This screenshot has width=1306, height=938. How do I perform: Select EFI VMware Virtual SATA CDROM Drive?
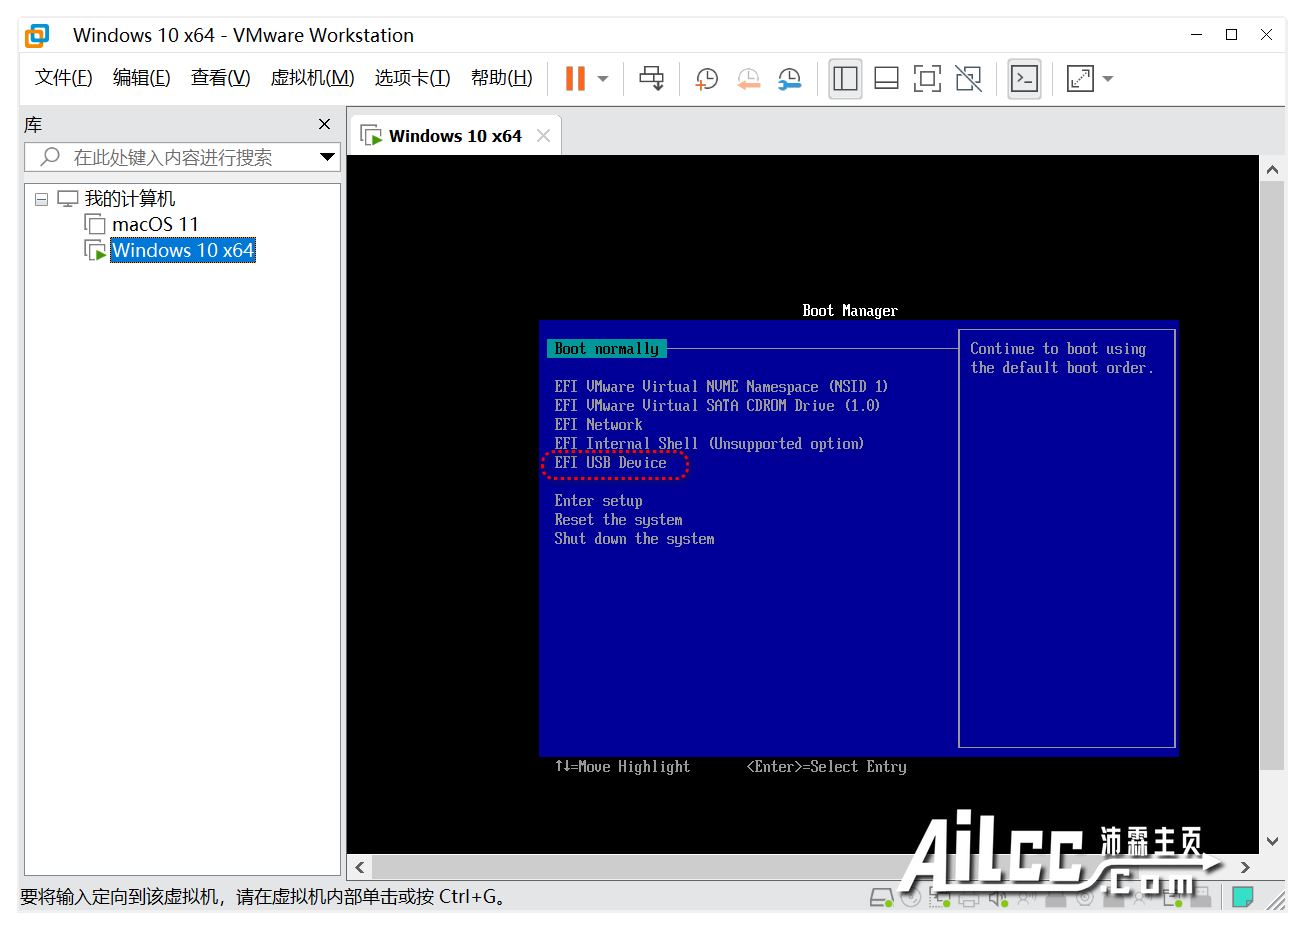717,406
